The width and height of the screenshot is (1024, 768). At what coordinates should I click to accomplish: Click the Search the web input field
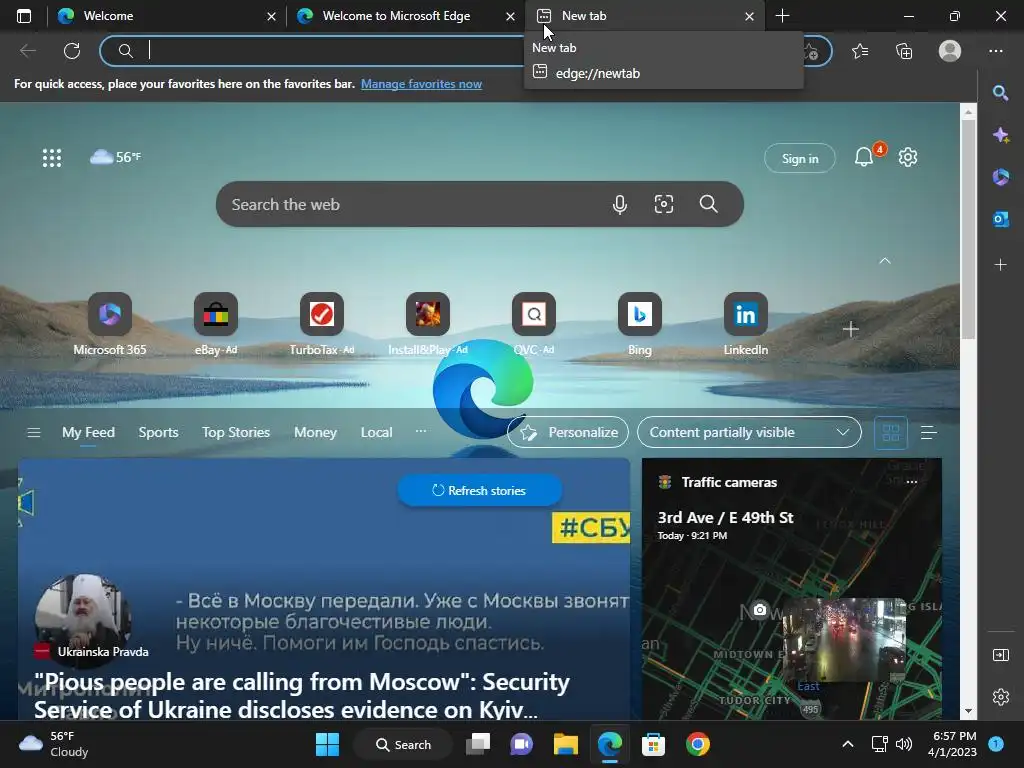[x=418, y=204]
